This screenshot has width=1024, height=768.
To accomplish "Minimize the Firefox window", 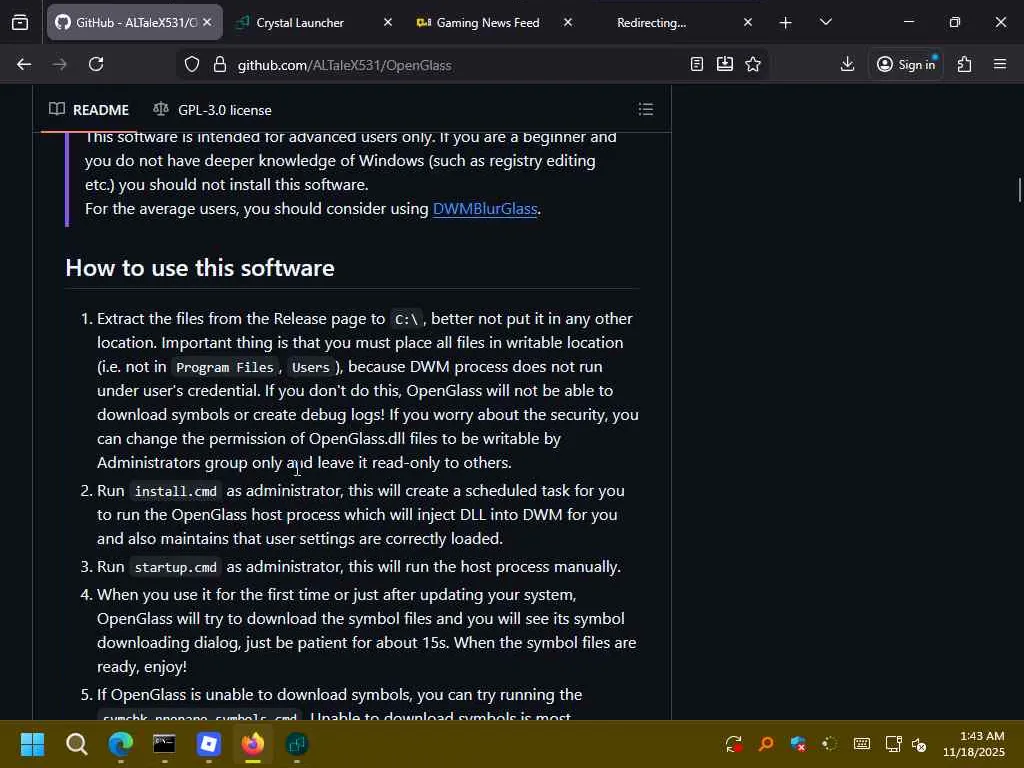I will click(908, 22).
